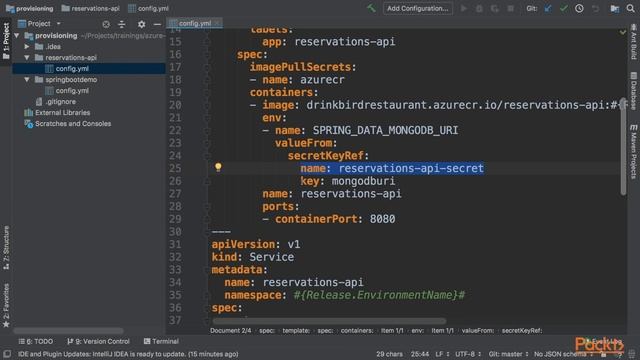
Task: Click reservations-api breadcrumb in navigation bar
Action: [x=91, y=8]
